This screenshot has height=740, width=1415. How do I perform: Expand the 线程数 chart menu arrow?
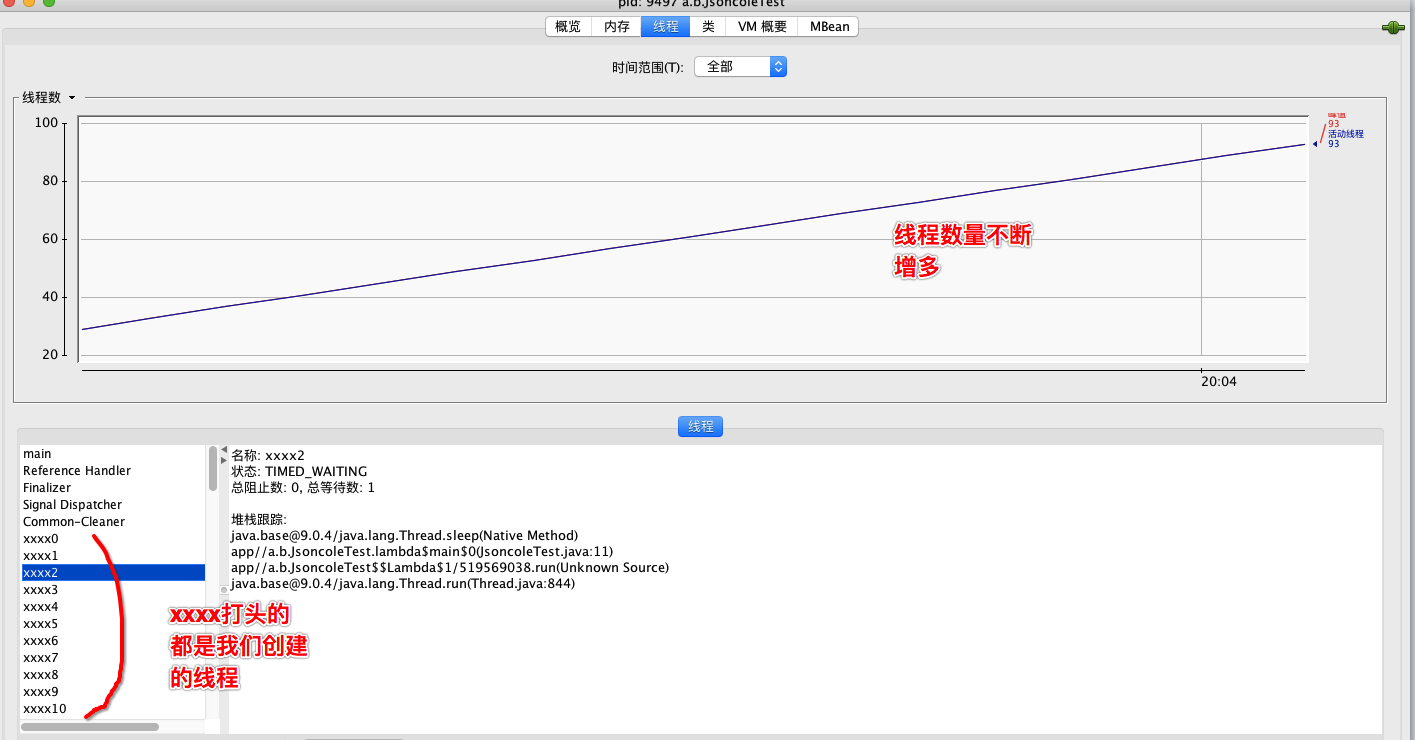72,98
